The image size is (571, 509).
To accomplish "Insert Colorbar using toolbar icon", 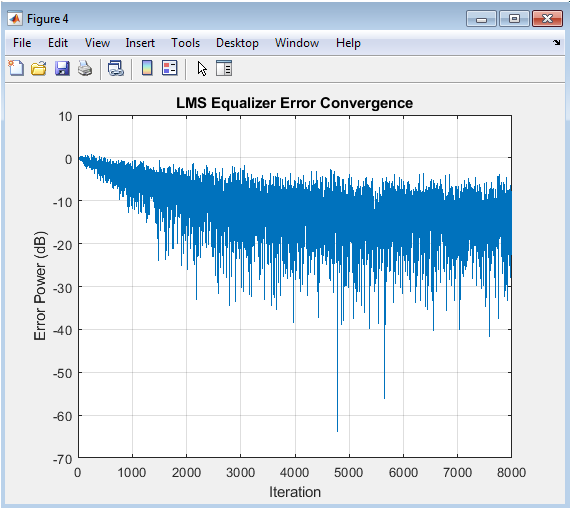I will point(147,68).
